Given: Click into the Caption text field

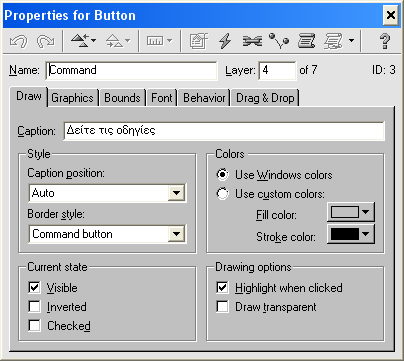Looking at the screenshot, I should tap(224, 131).
